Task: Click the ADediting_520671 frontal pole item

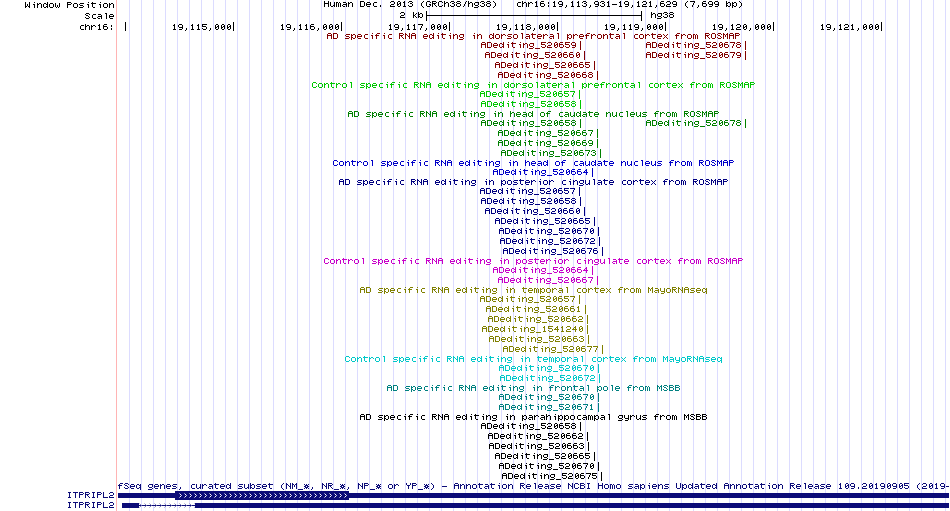Action: point(546,407)
